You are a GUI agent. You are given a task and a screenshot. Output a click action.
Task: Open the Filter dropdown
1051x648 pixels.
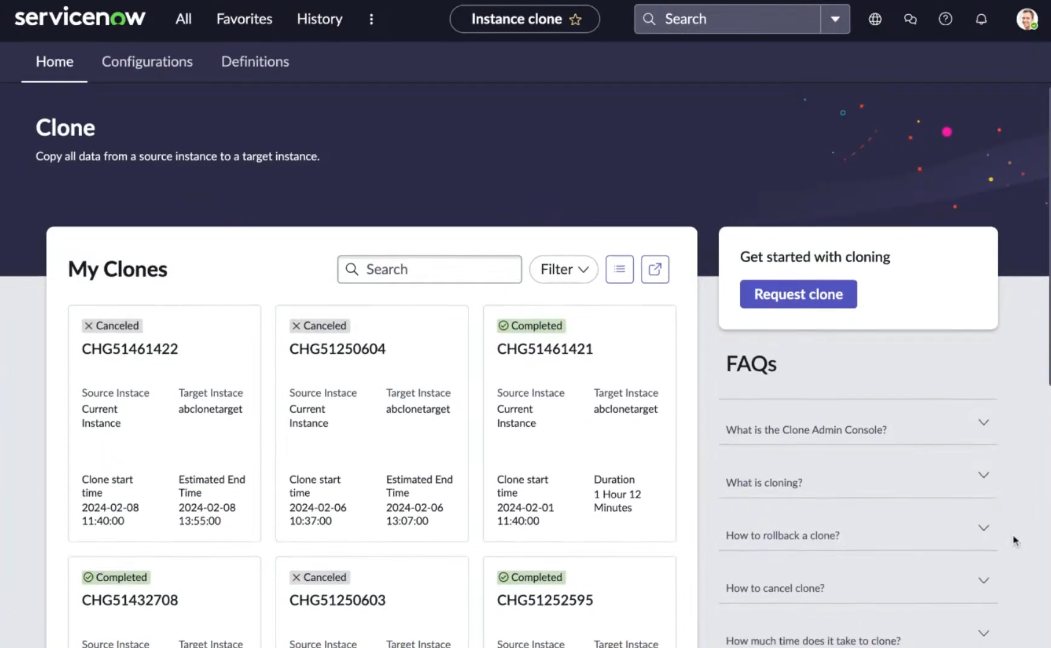tap(564, 269)
